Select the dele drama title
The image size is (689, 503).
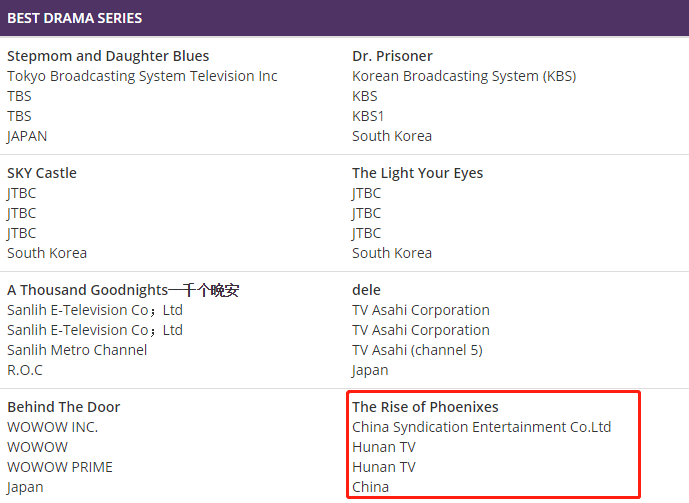point(366,290)
